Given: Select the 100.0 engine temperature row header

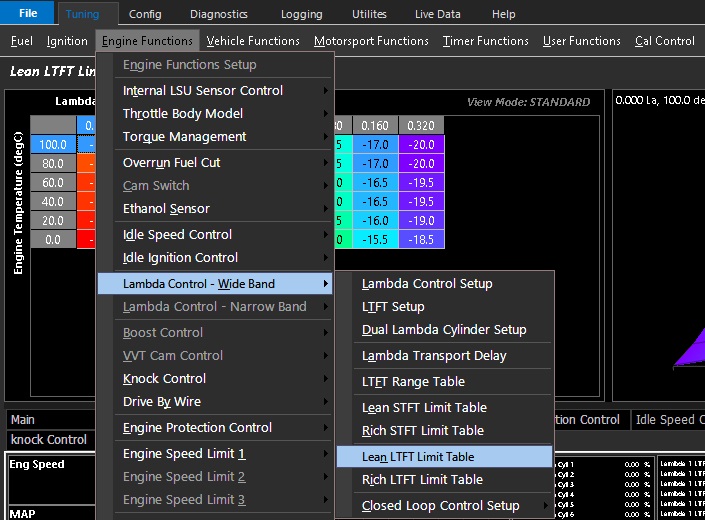Looking at the screenshot, I should (53, 145).
